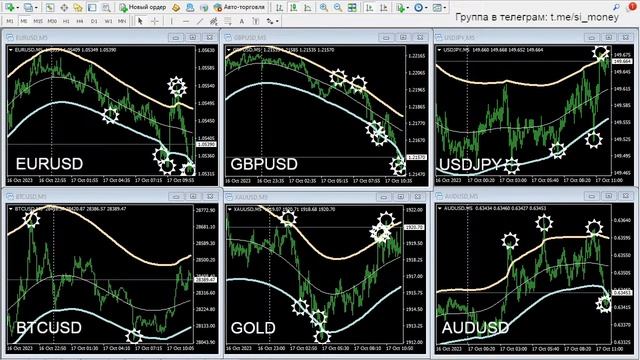The image size is (640, 360).
Task: Open the arrows objects dropdown
Action: (x=272, y=21)
